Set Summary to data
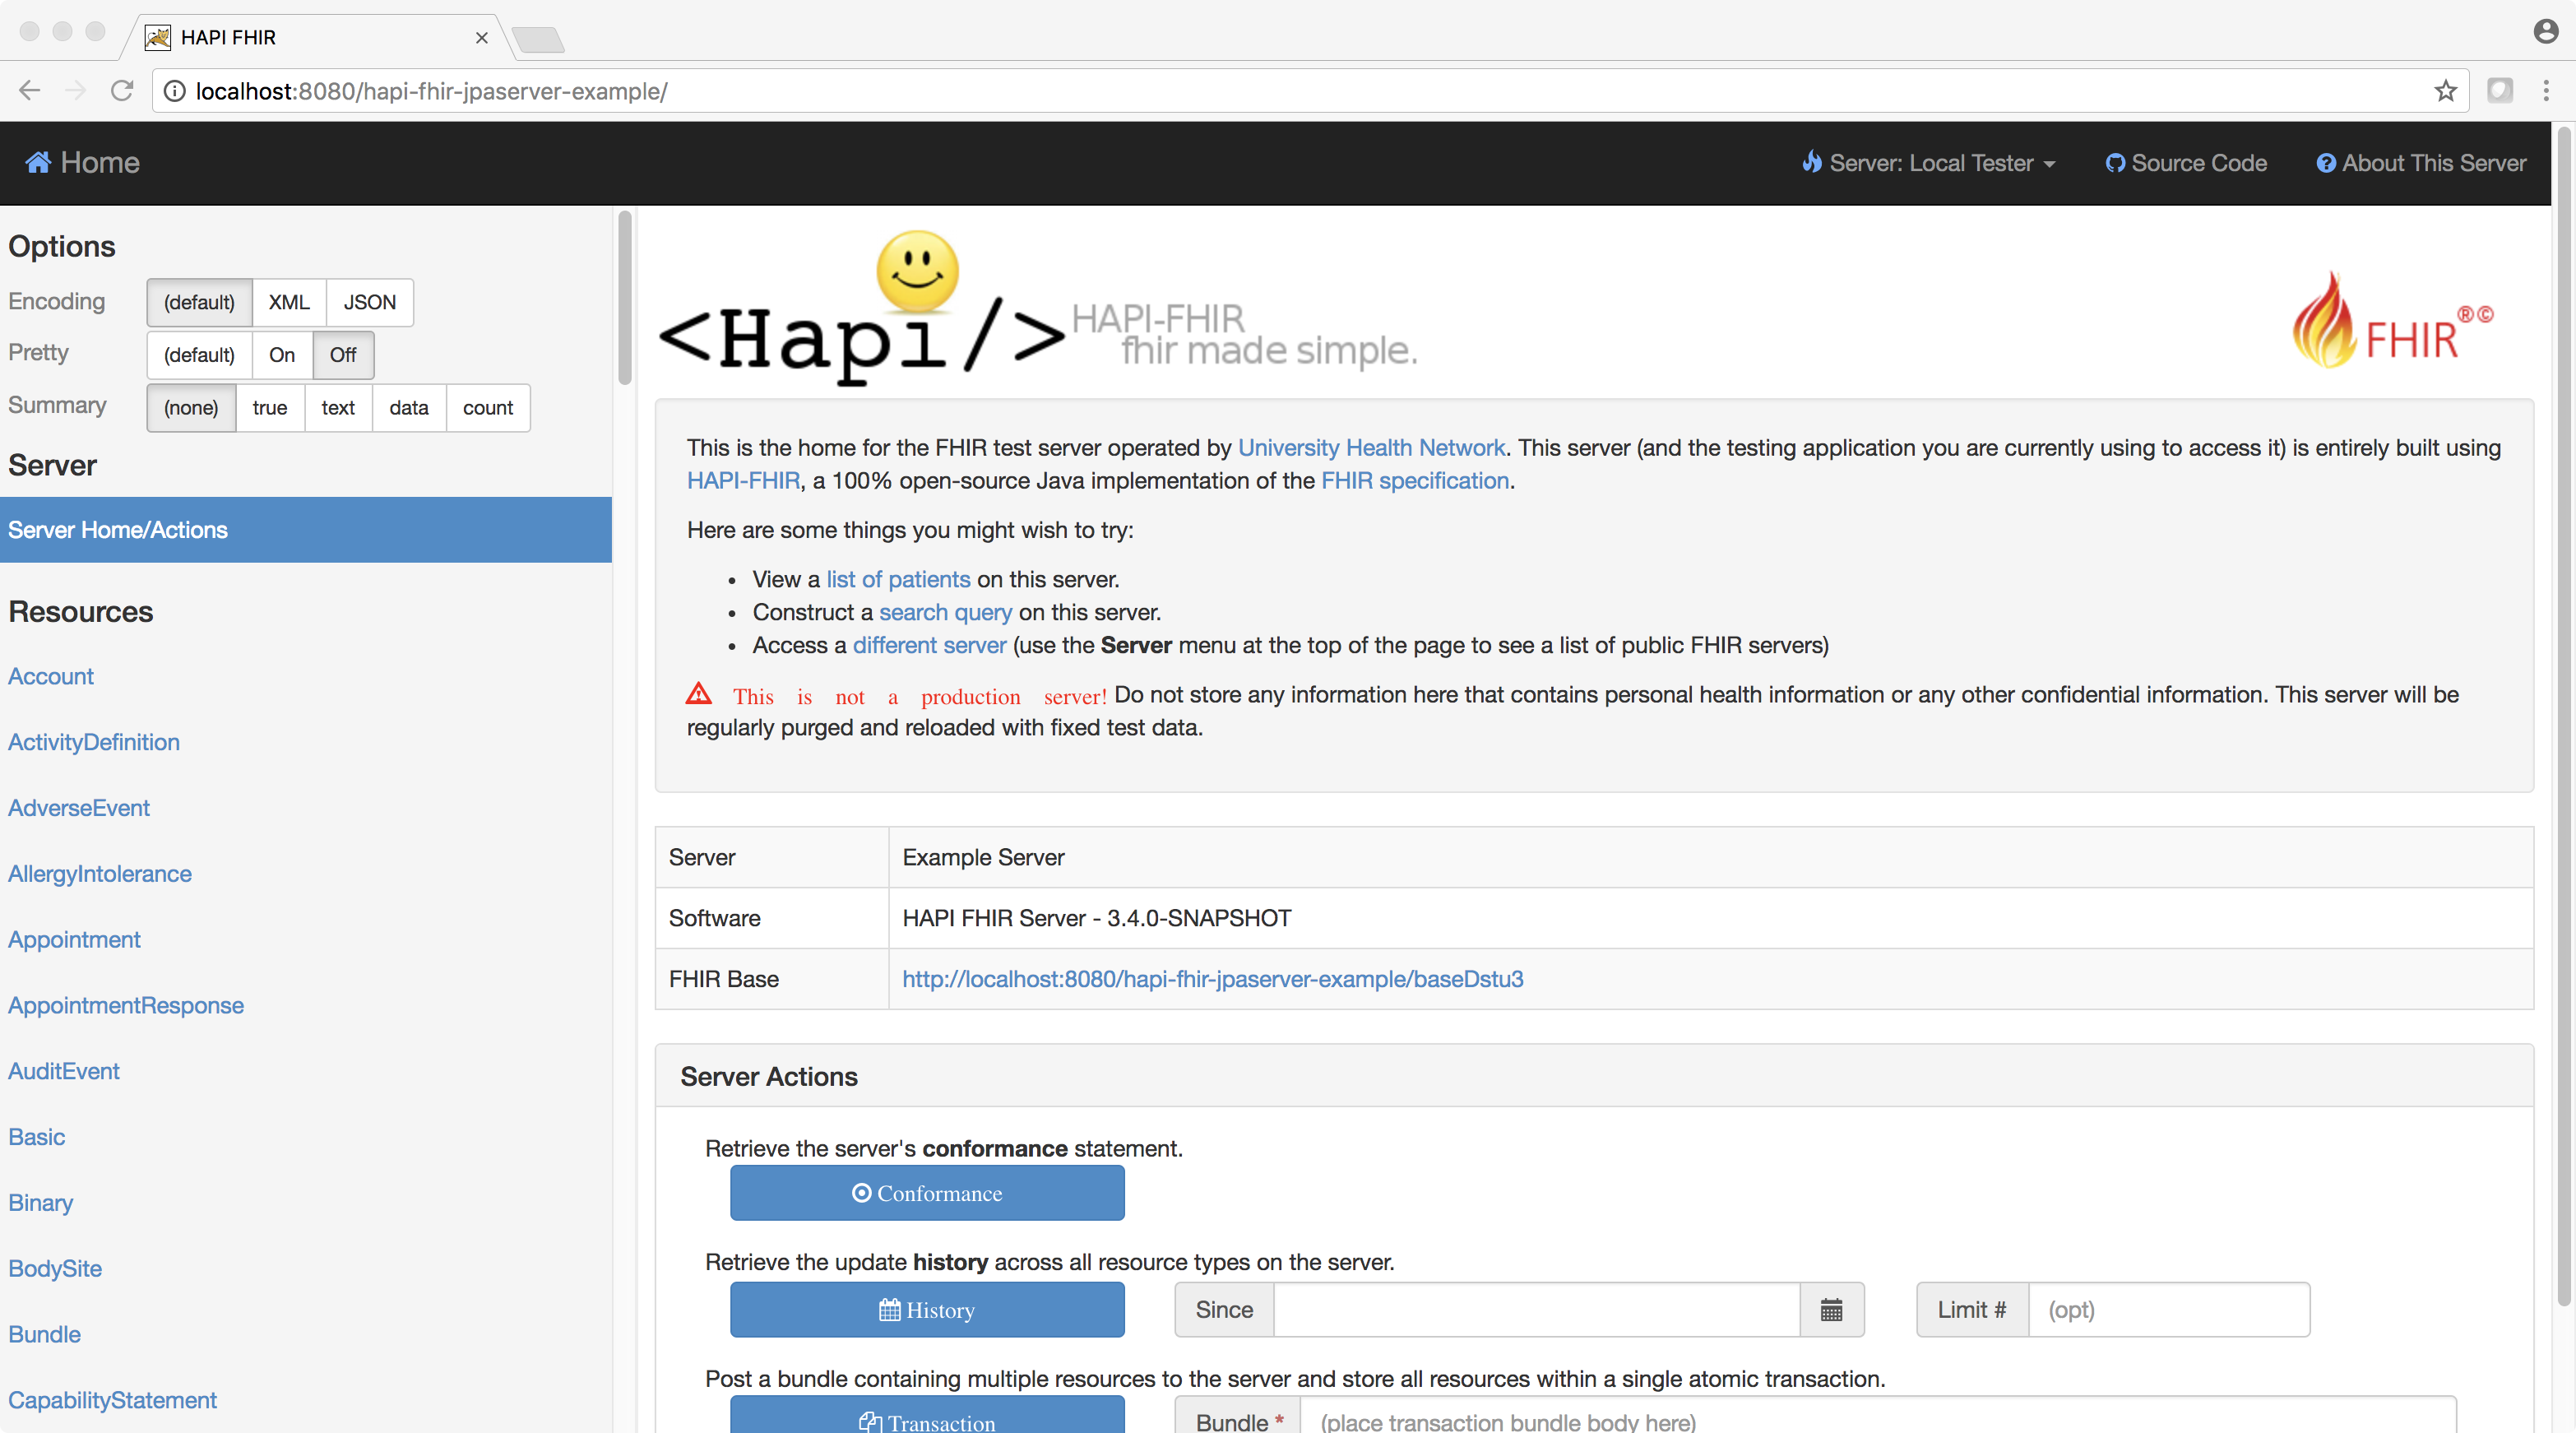2576x1433 pixels. pos(409,408)
